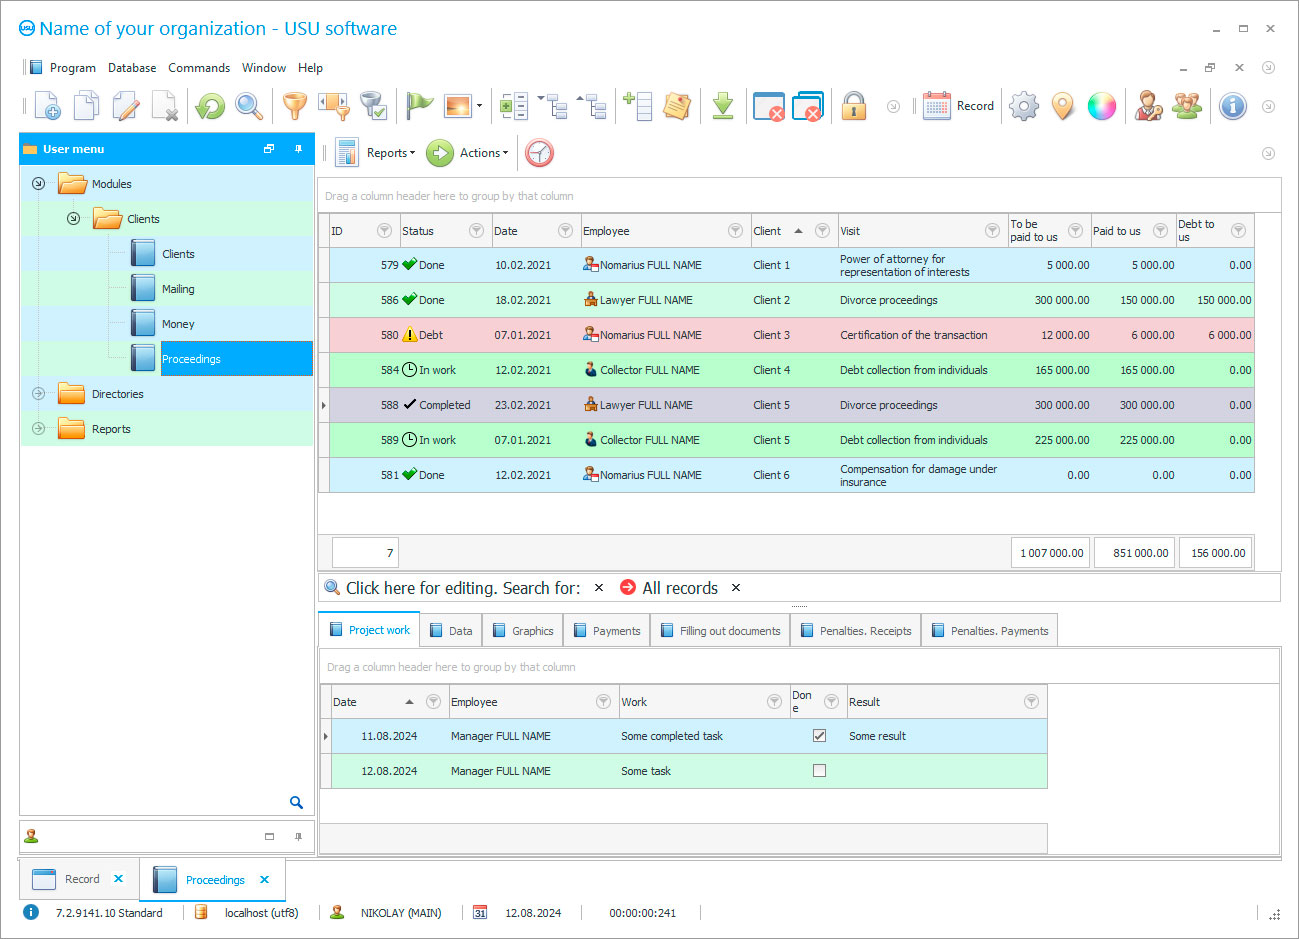Image resolution: width=1299 pixels, height=939 pixels.
Task: Toggle the pin icon on the User menu panel
Action: [297, 148]
